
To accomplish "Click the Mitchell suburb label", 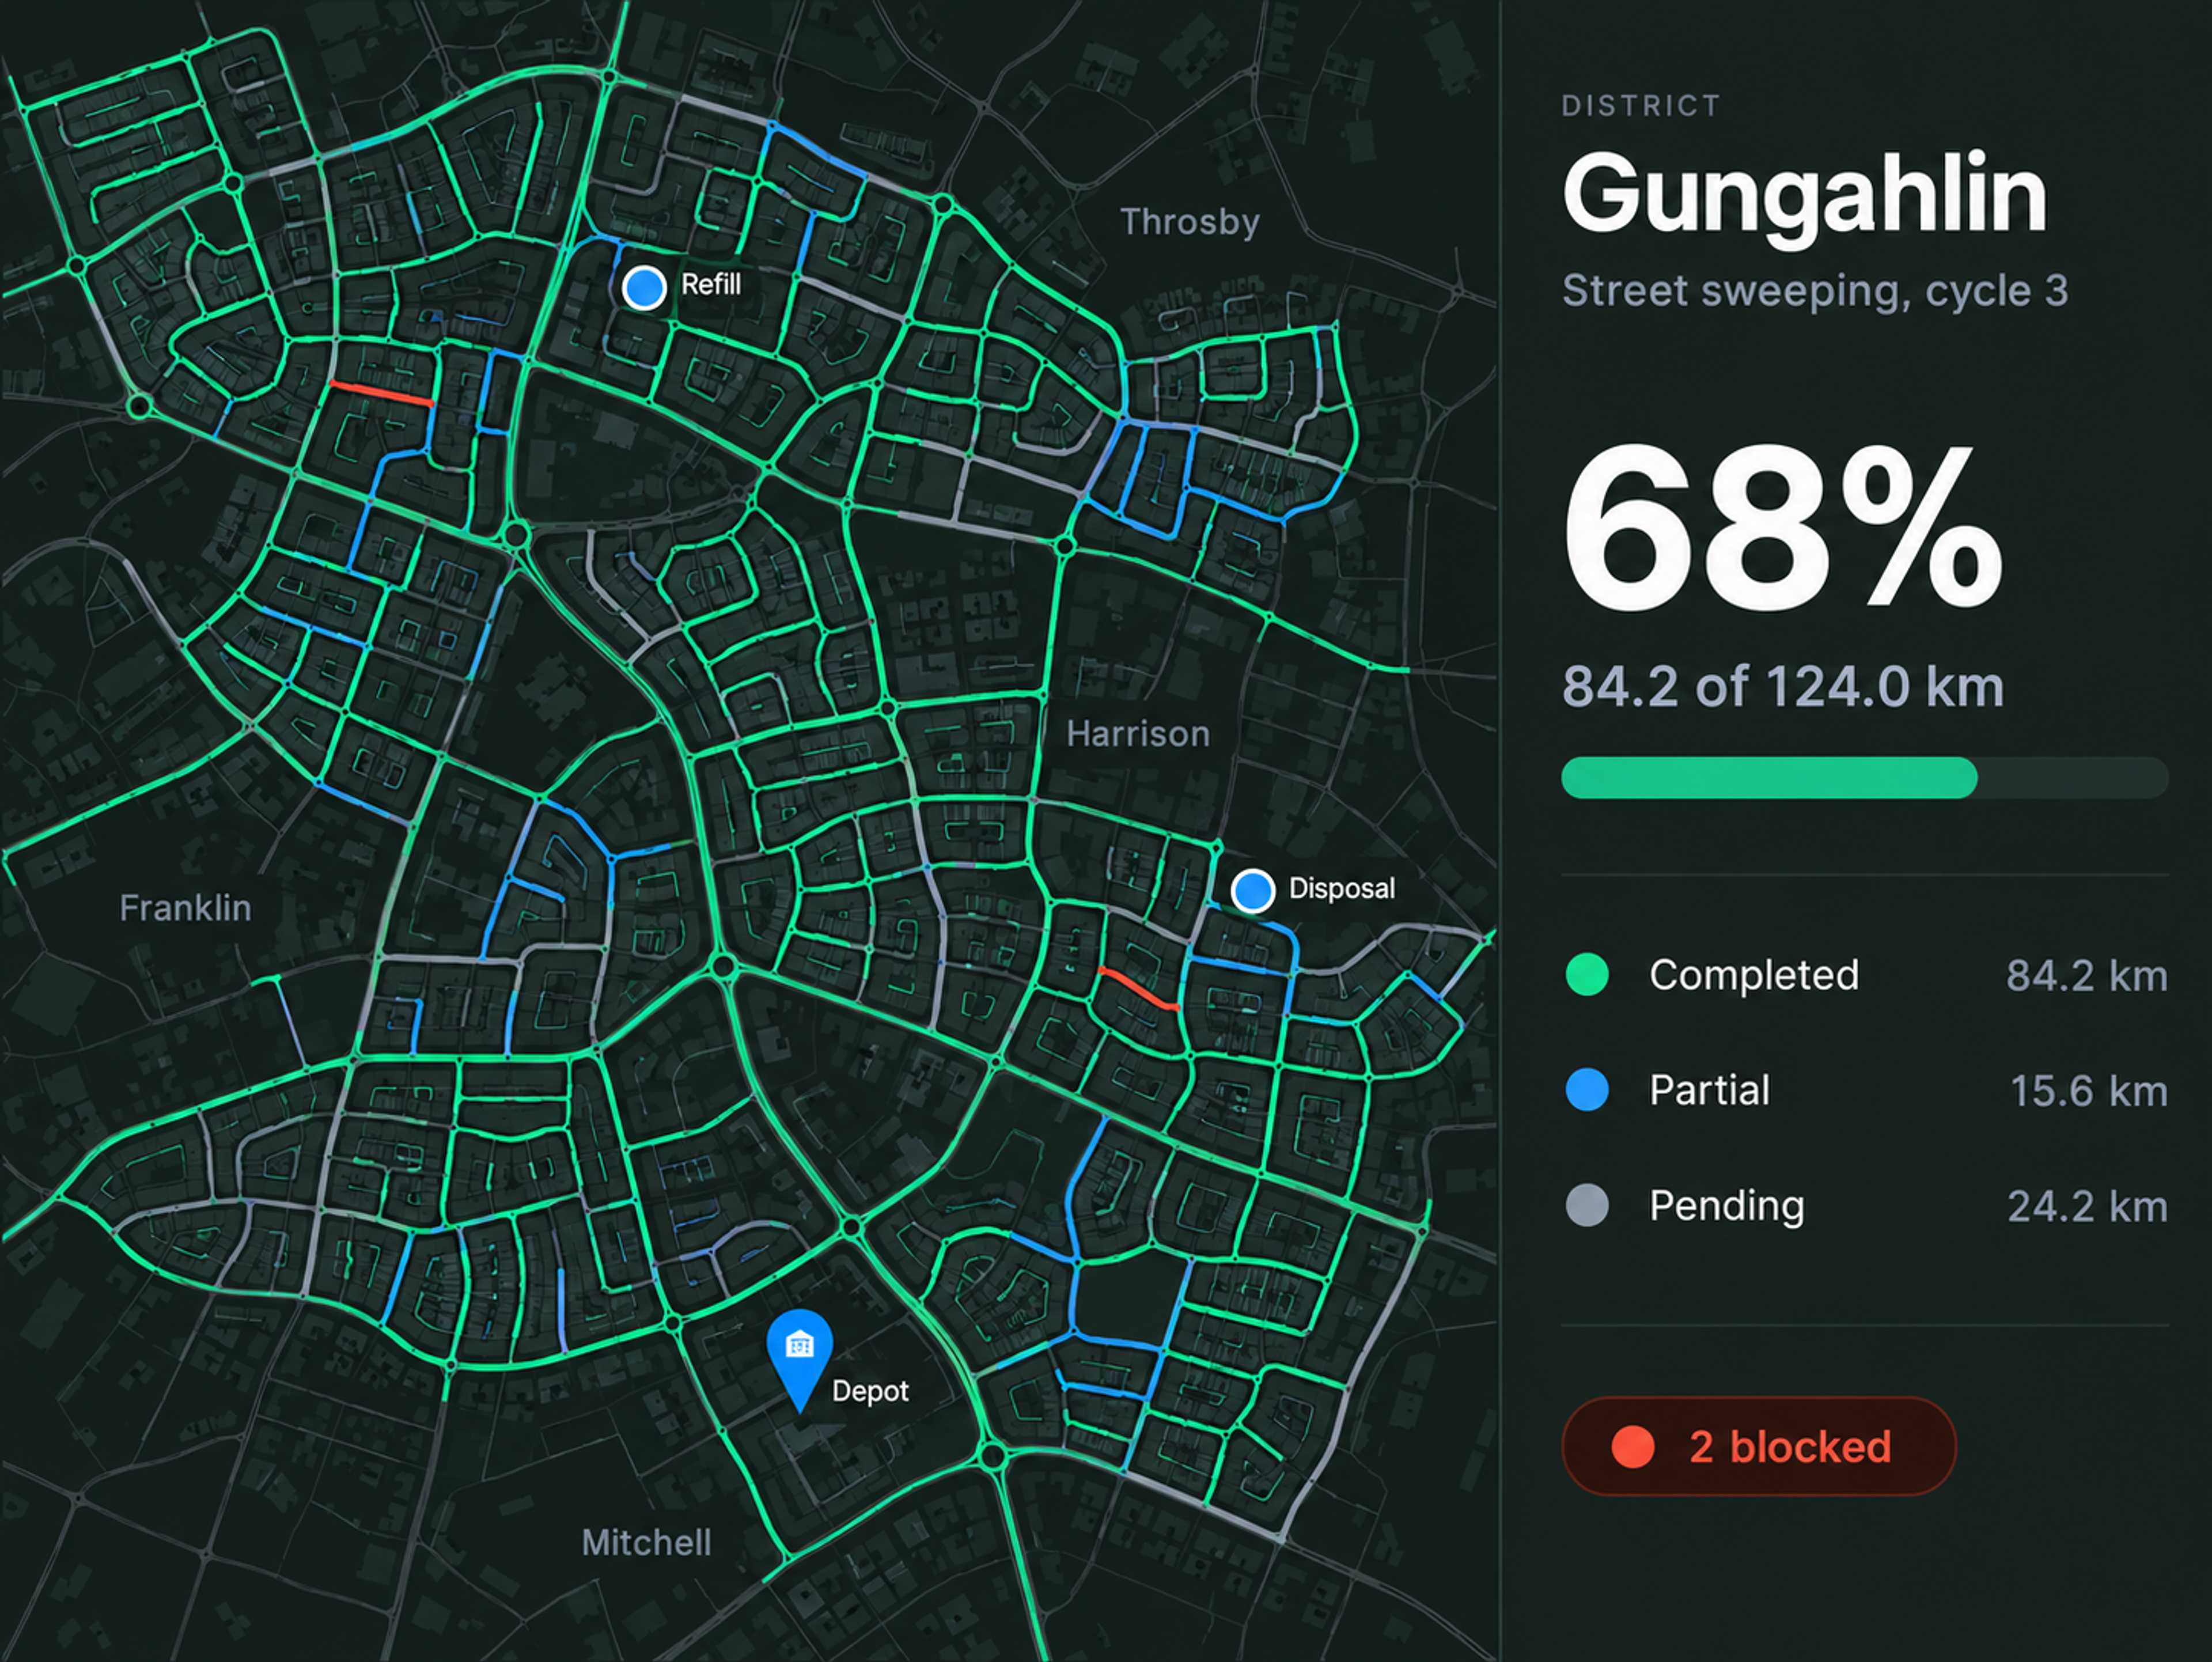I will (646, 1542).
